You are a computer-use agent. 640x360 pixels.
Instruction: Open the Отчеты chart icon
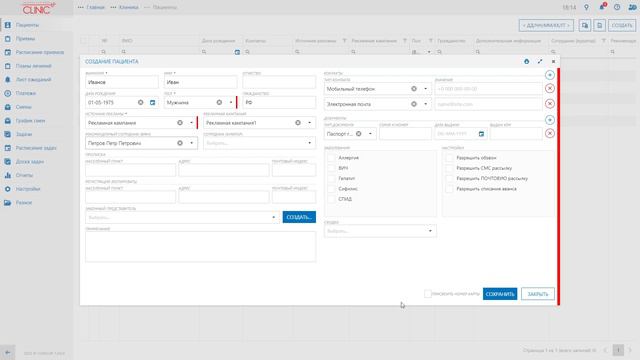coord(7,175)
